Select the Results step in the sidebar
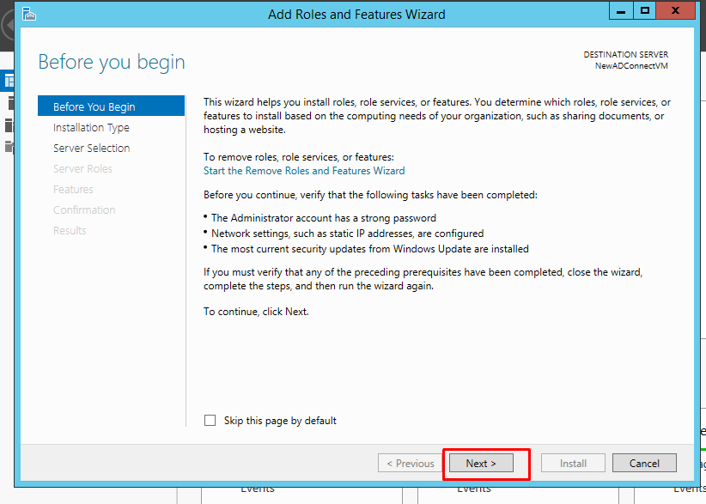 [x=69, y=231]
